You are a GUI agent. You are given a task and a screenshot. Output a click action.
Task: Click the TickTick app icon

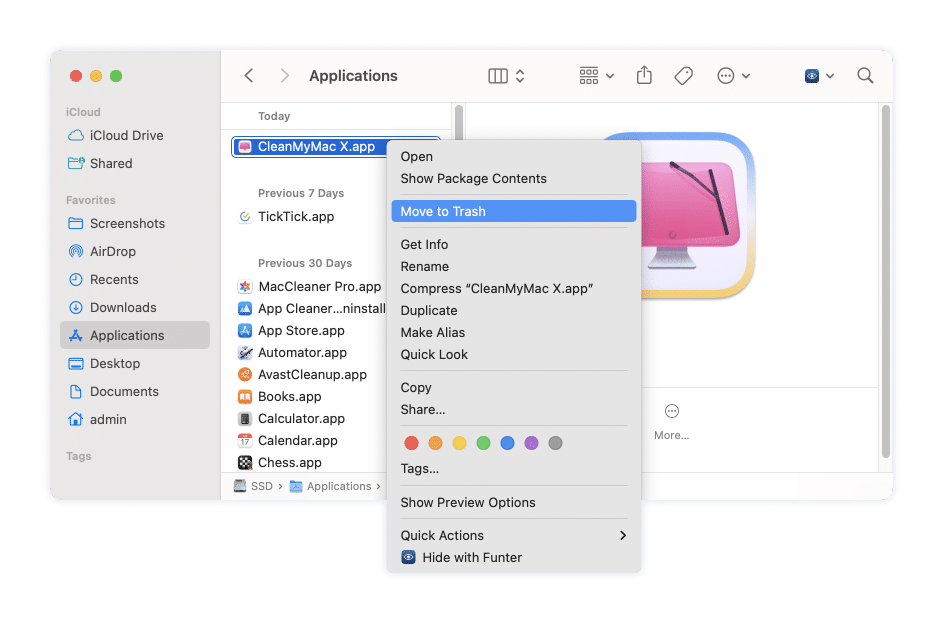point(245,216)
